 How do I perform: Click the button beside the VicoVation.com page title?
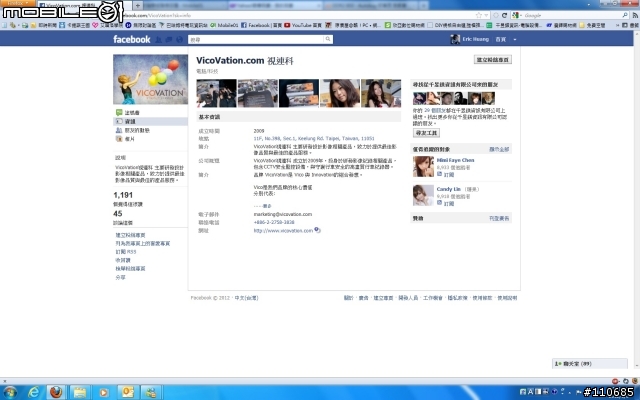coord(493,60)
